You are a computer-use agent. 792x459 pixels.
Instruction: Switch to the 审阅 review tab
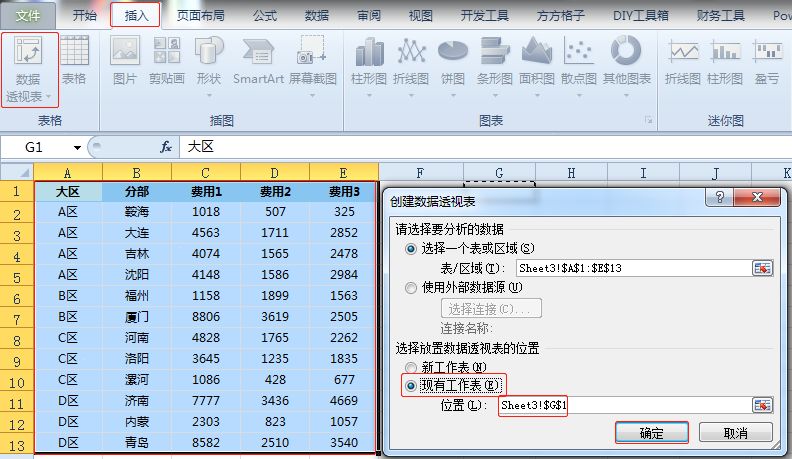[369, 15]
